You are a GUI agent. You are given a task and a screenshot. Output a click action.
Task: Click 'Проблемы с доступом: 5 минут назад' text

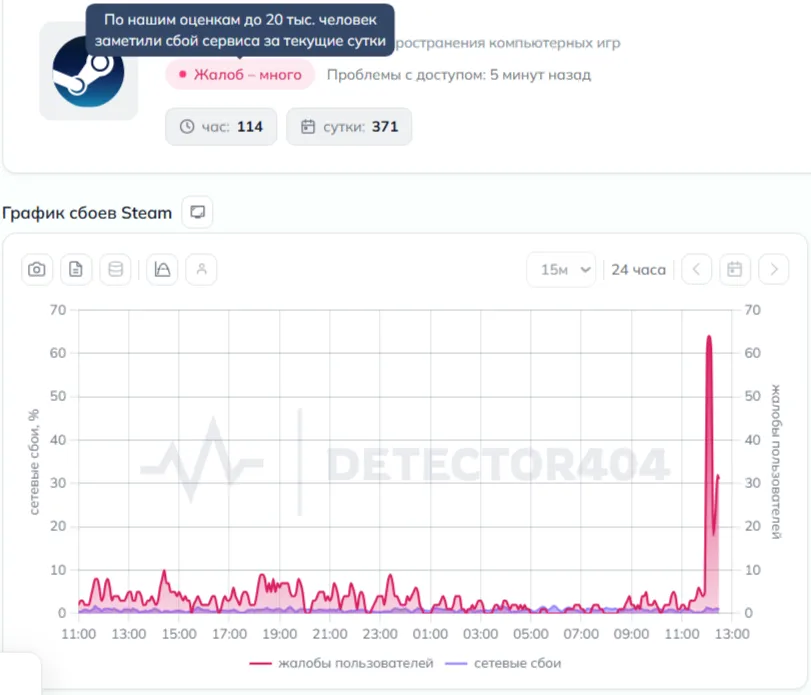[459, 75]
